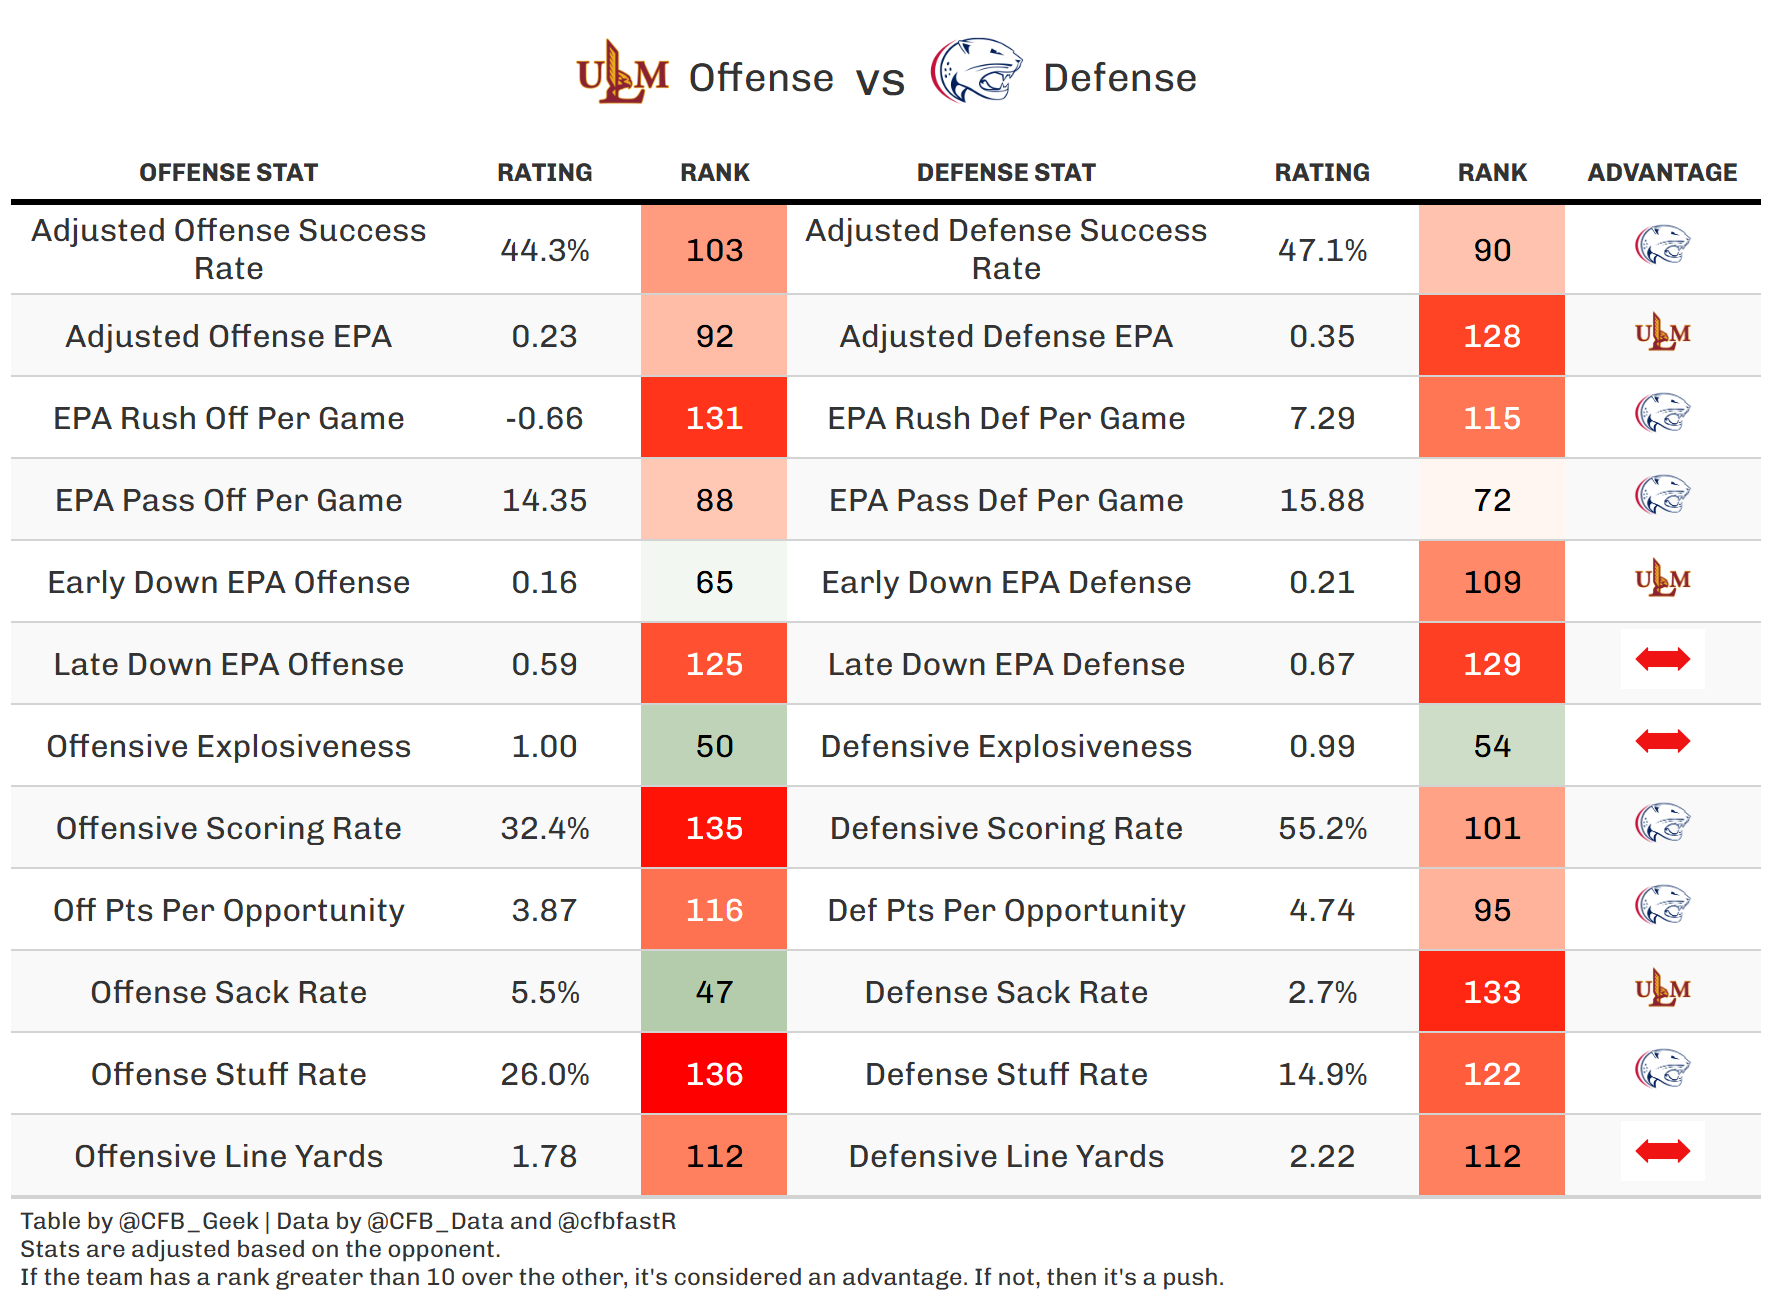The height and width of the screenshot is (1312, 1770).
Task: Click the green offense rank 47 cell
Action: pyautogui.click(x=714, y=992)
